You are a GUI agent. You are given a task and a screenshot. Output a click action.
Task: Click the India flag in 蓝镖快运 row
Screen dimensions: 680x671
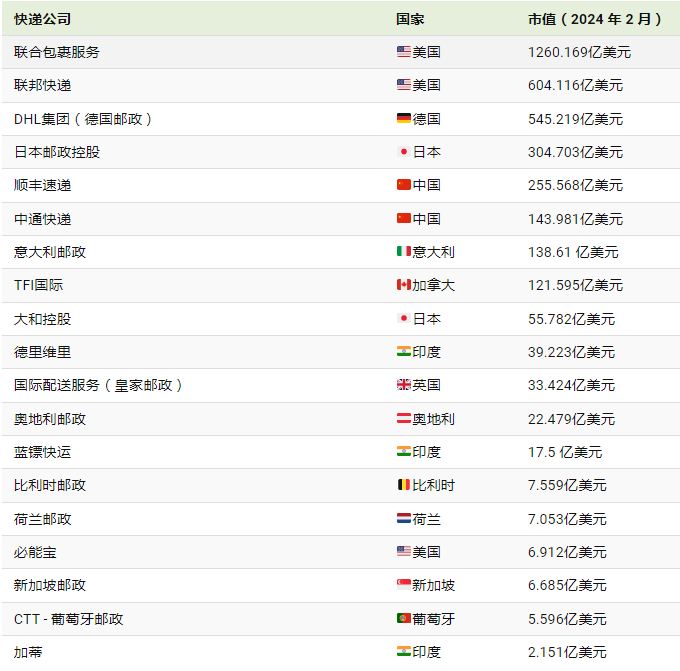(x=404, y=451)
